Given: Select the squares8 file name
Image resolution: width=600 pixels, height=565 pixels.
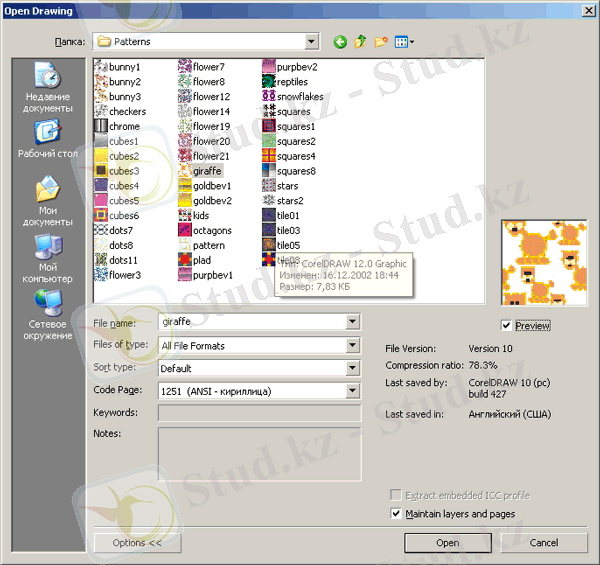Looking at the screenshot, I should click(296, 171).
